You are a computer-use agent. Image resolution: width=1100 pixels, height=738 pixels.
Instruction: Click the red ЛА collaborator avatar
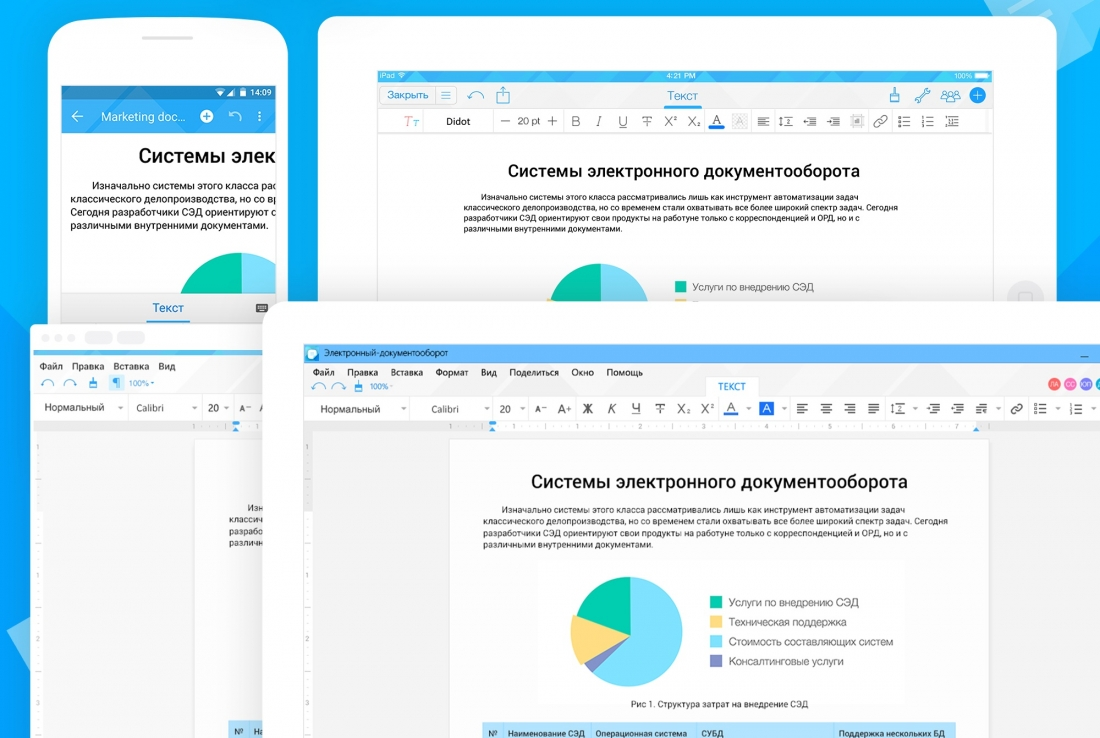1054,384
